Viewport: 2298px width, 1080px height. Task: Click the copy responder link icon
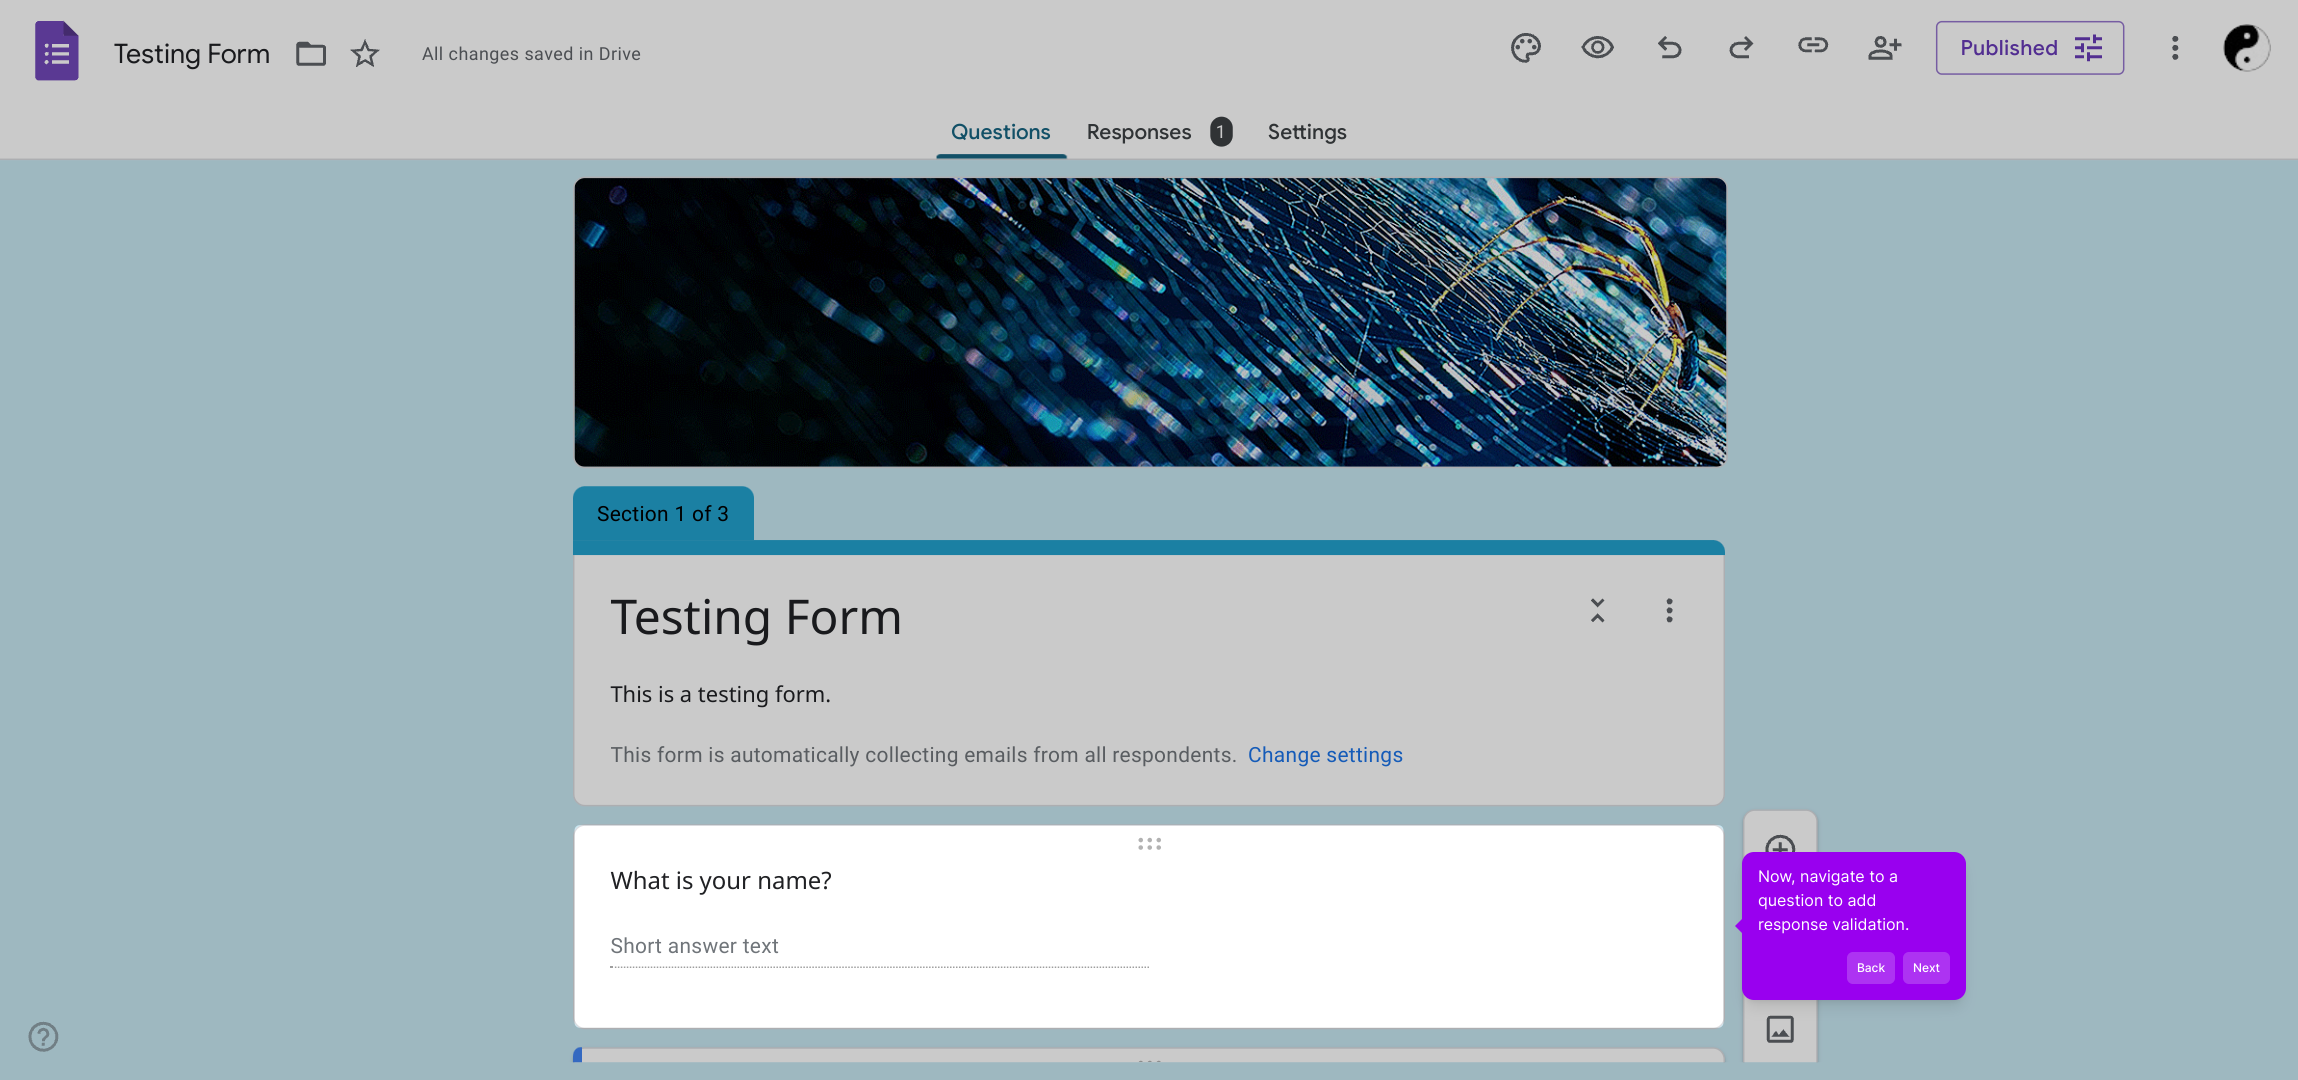tap(1812, 46)
